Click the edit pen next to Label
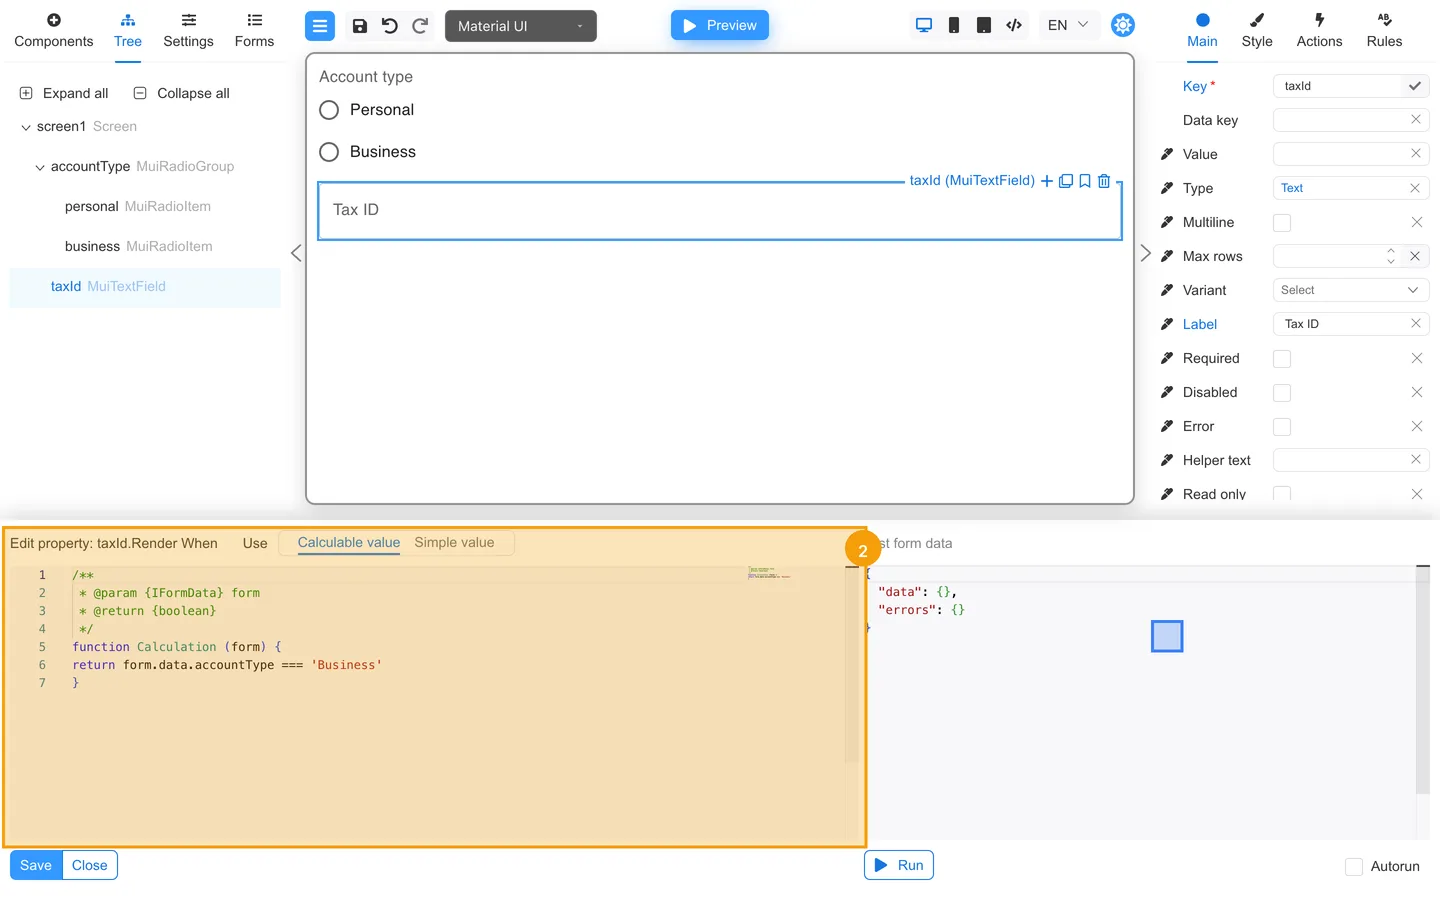This screenshot has height=900, width=1440. click(1167, 324)
